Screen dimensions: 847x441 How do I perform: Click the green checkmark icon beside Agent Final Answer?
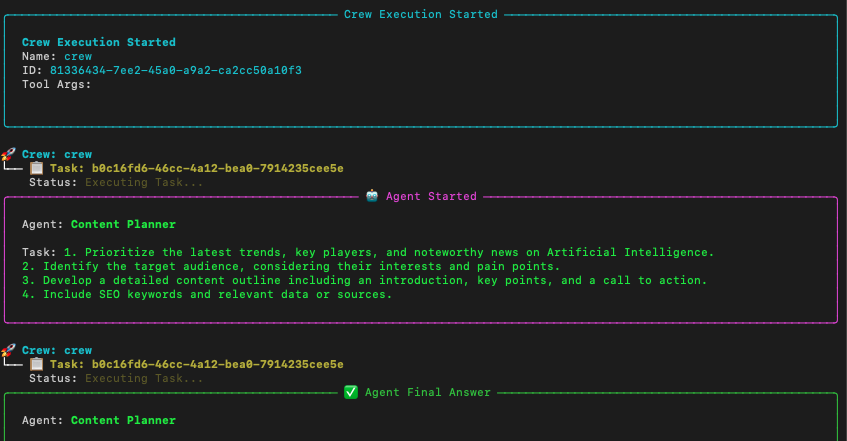350,392
